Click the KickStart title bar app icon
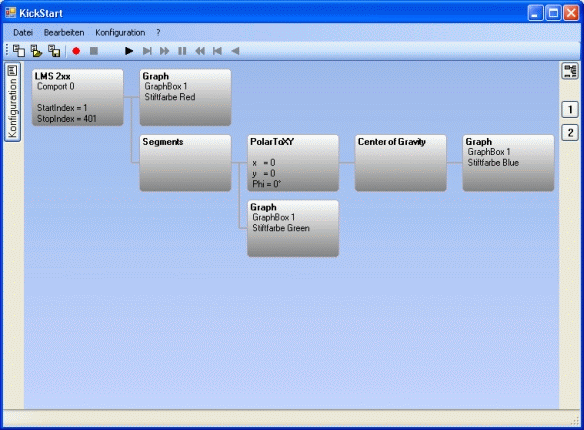Image resolution: width=584 pixels, height=430 pixels. [x=10, y=13]
